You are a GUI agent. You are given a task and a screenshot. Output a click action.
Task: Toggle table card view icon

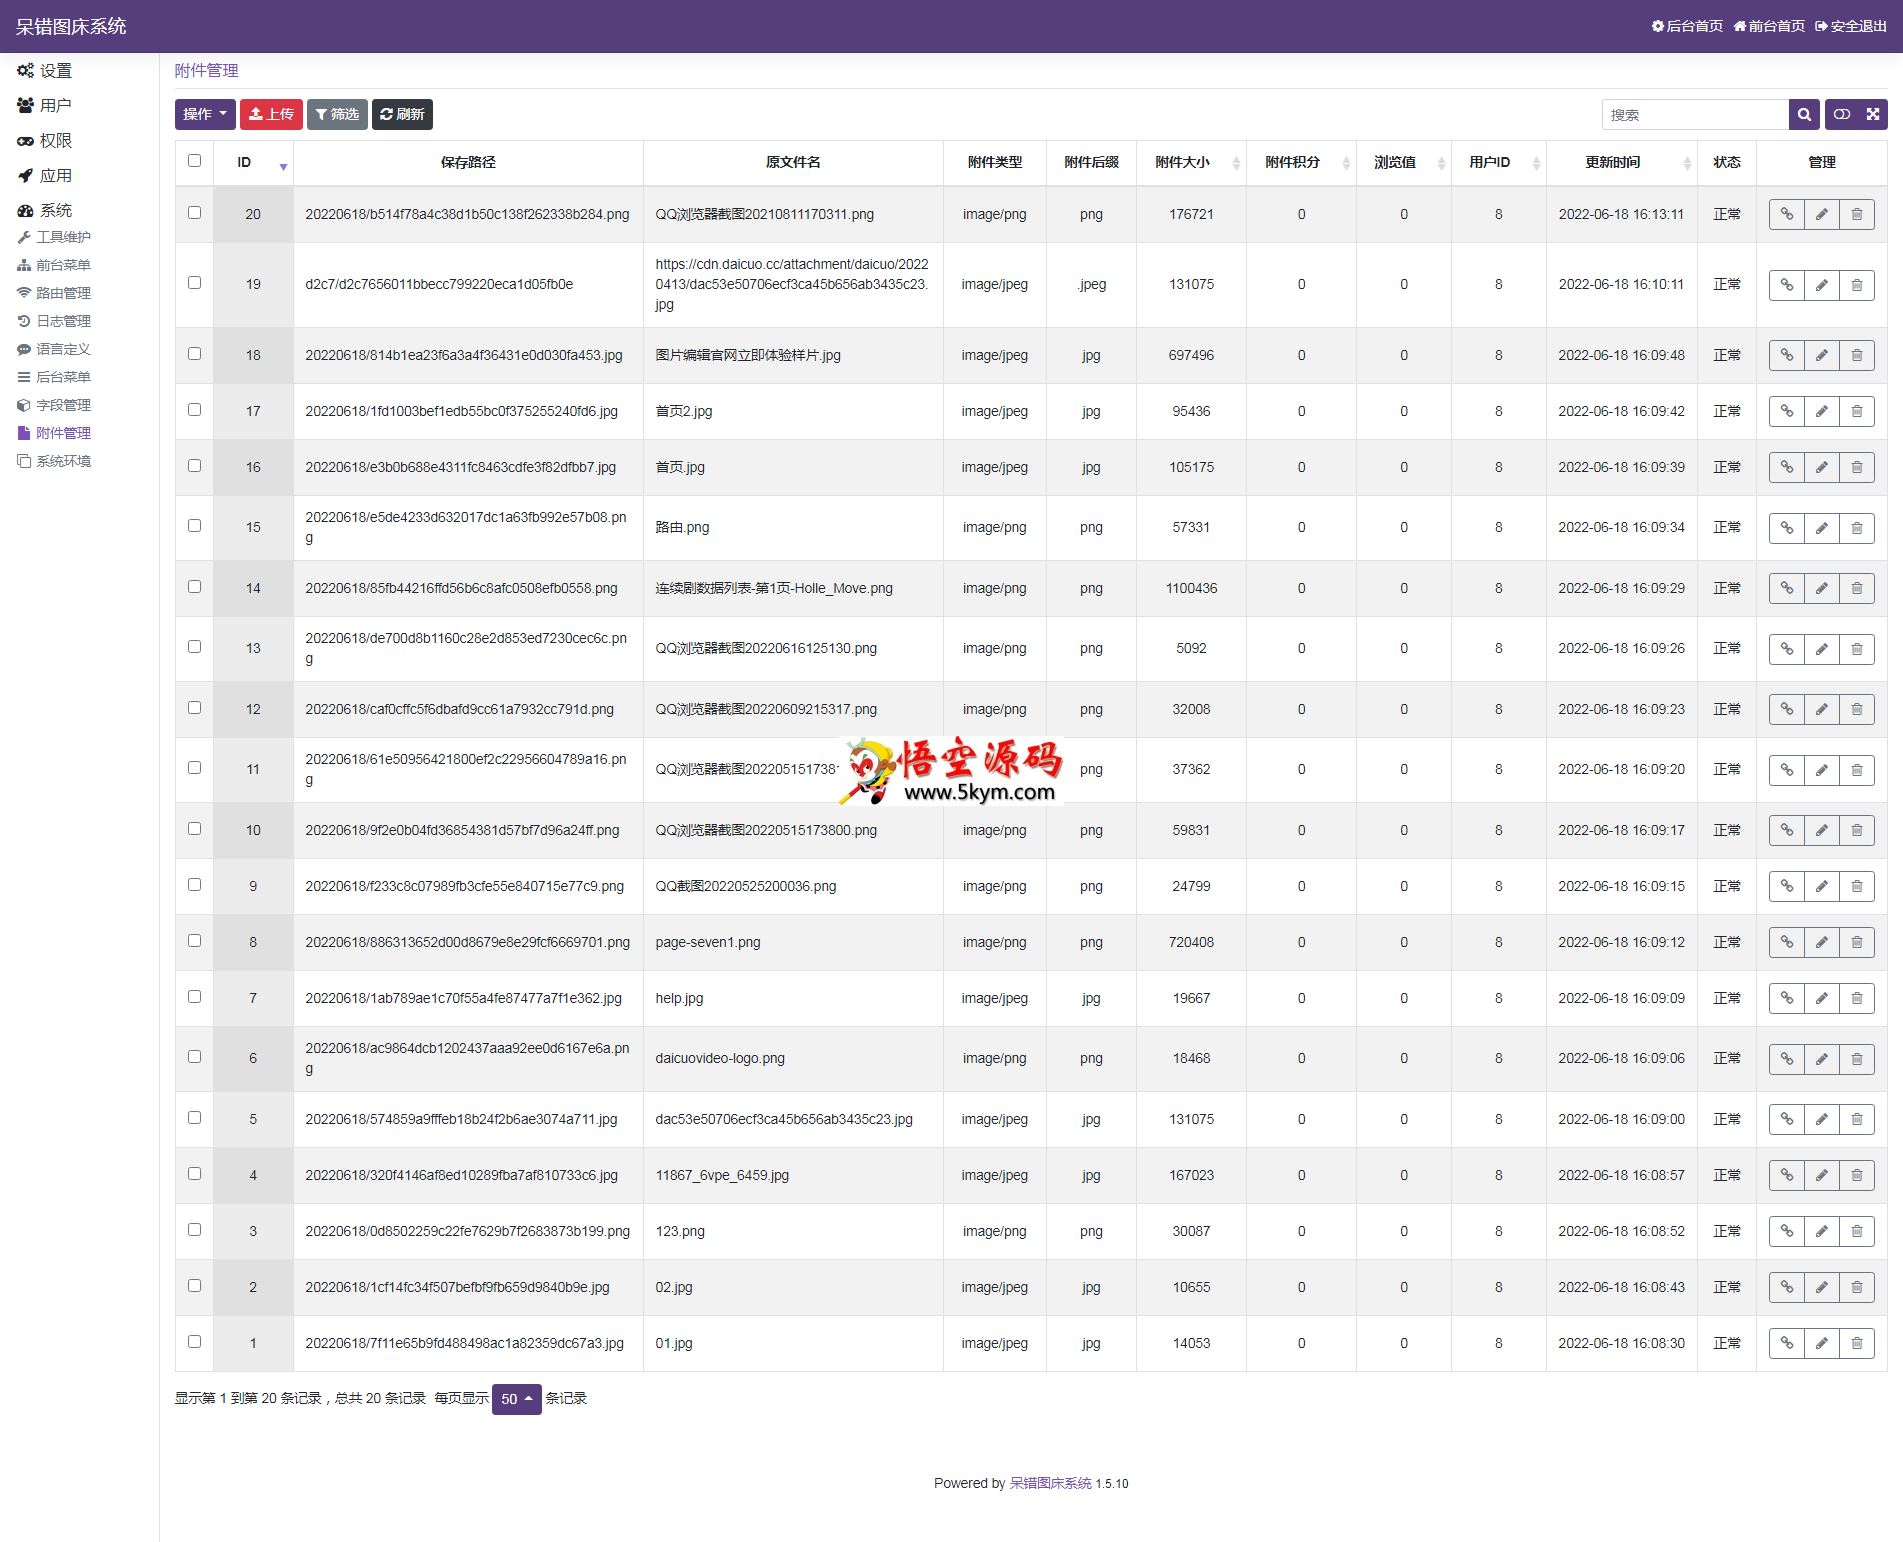tap(1842, 114)
